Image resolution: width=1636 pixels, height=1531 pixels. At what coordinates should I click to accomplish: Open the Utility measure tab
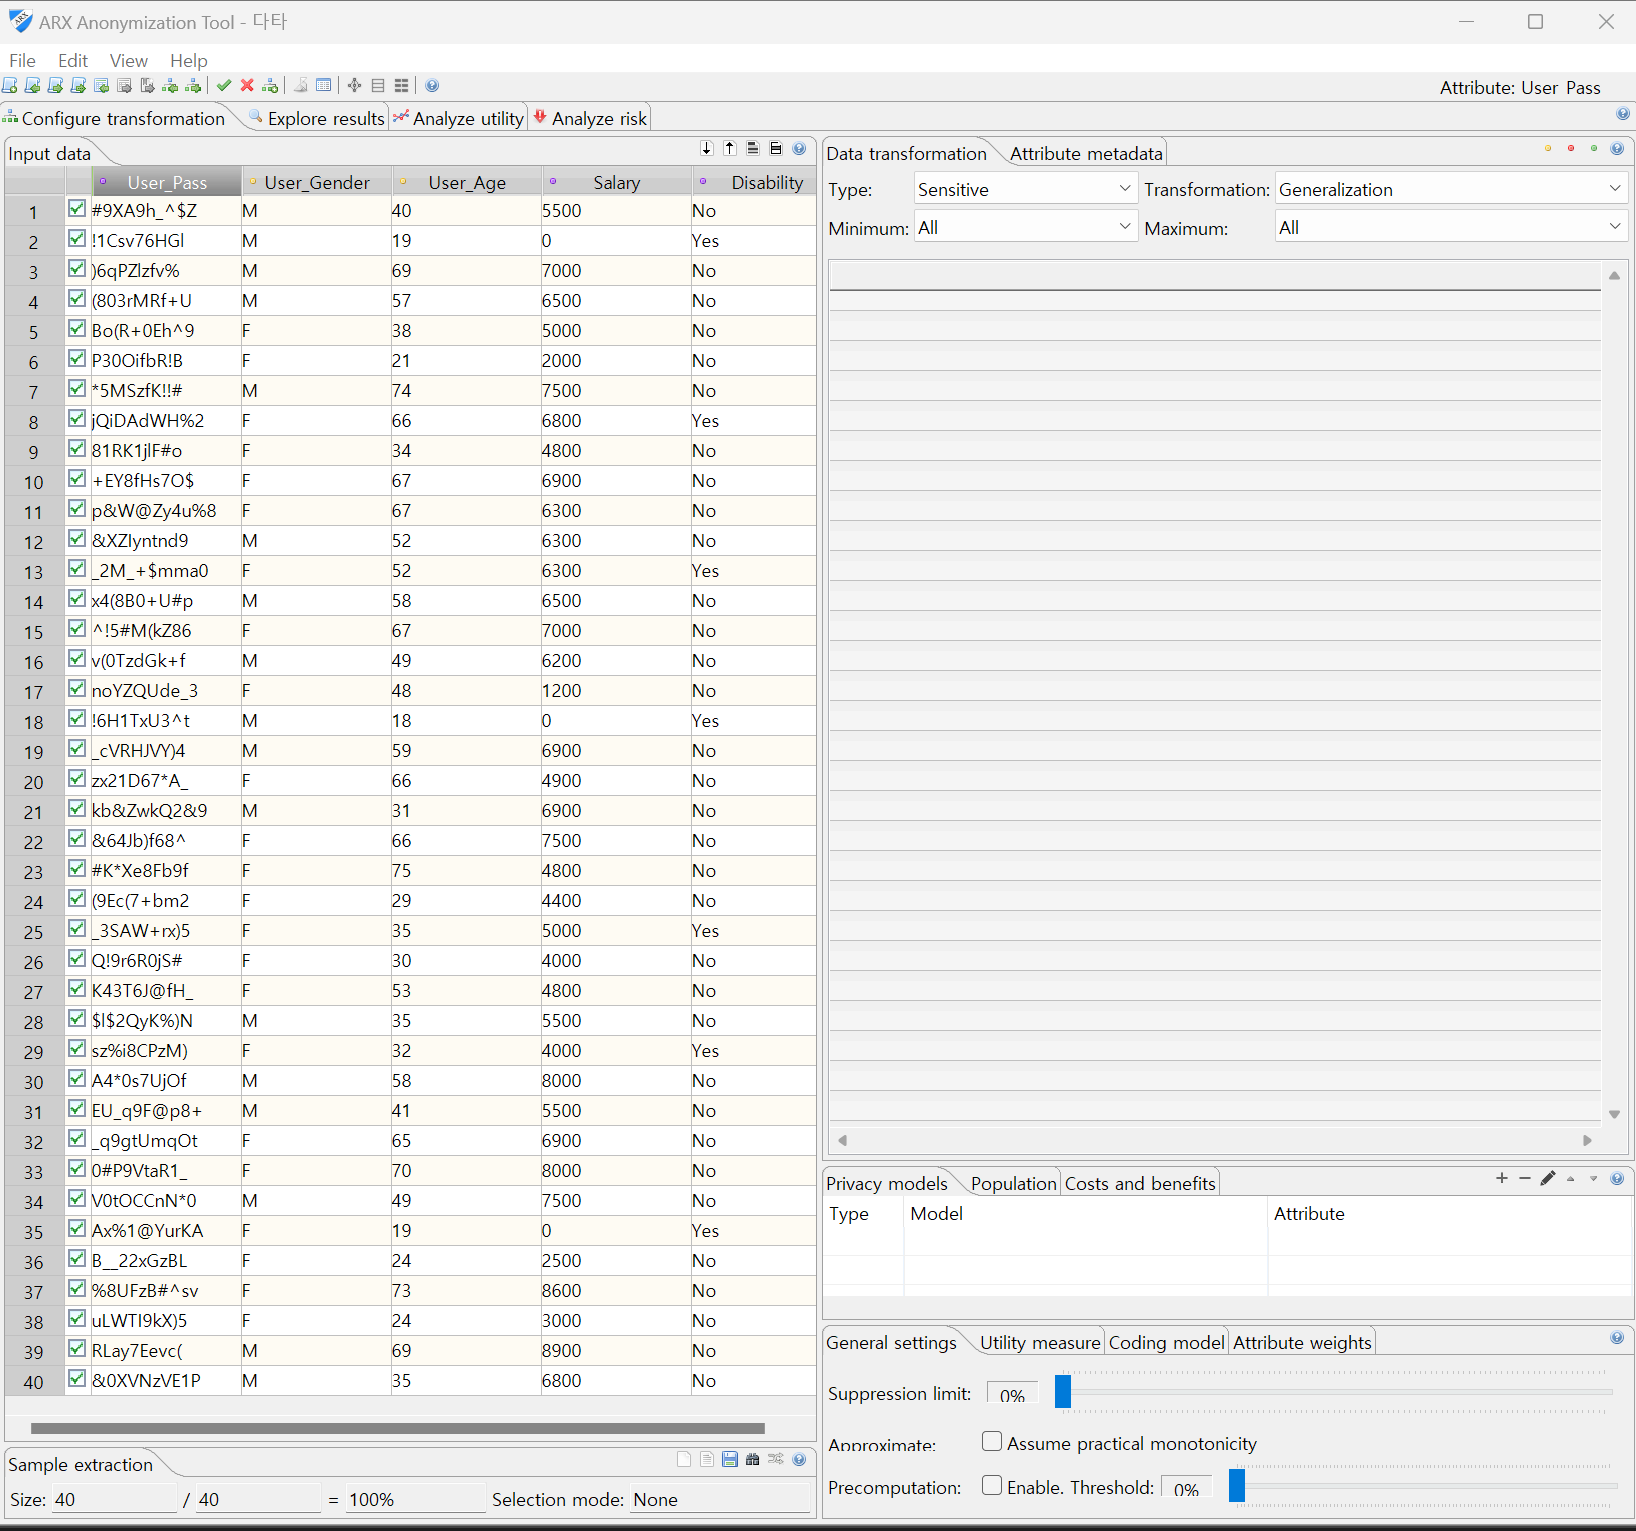(1040, 1342)
